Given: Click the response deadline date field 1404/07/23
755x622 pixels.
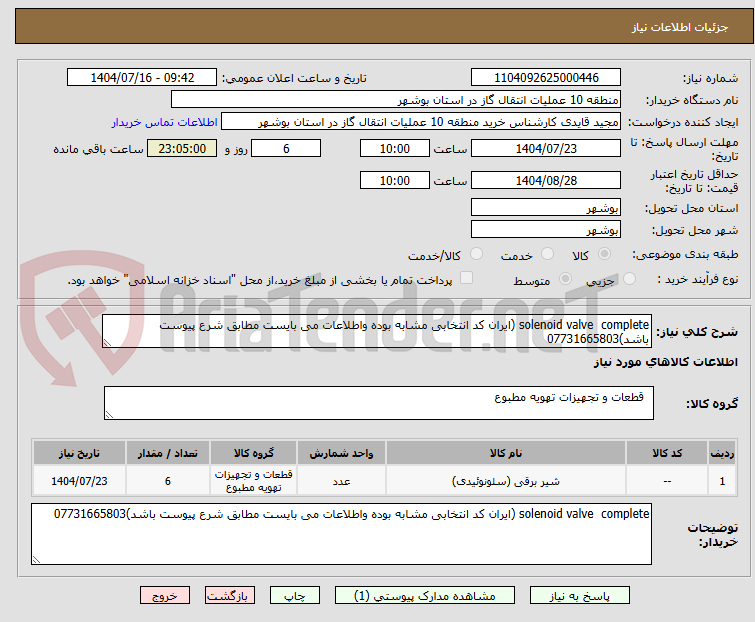Looking at the screenshot, I should [545, 148].
